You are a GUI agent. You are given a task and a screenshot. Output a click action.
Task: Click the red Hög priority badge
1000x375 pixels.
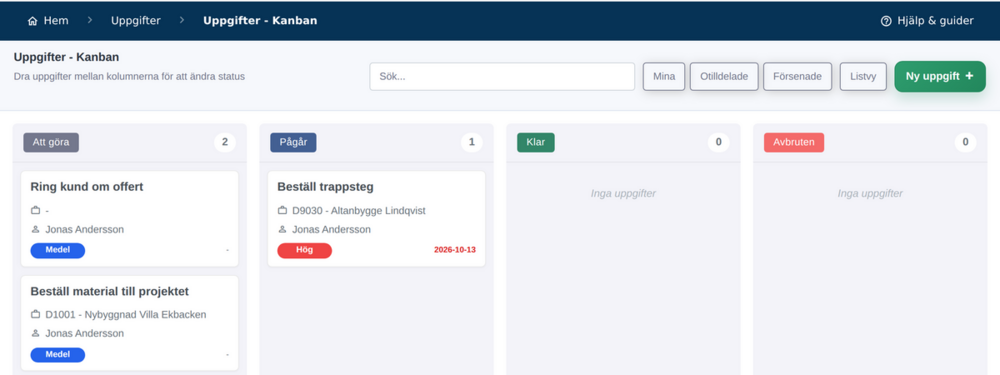coord(304,251)
